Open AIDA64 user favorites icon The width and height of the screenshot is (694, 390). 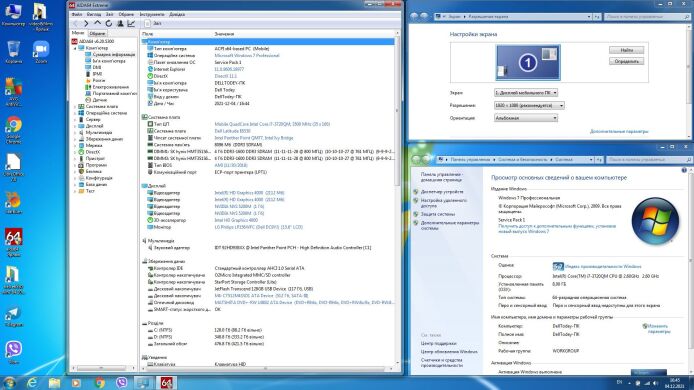120,23
